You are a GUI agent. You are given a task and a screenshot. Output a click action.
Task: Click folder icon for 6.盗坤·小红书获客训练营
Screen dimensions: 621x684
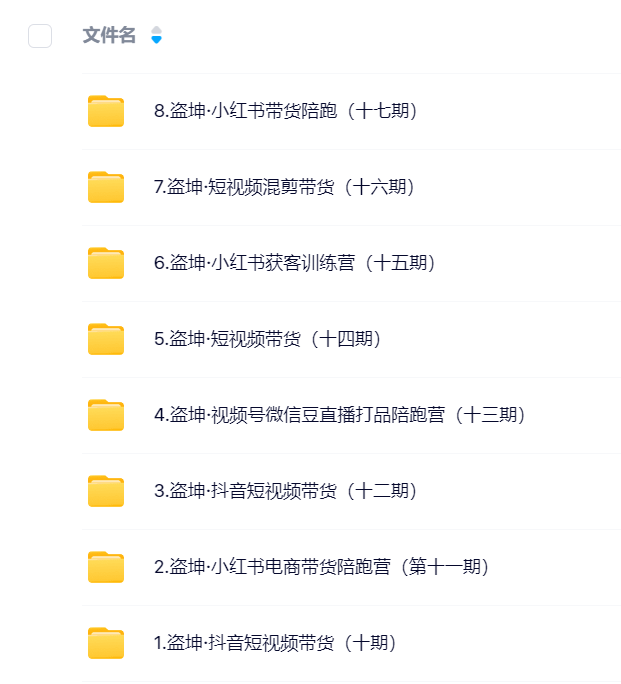pyautogui.click(x=106, y=263)
